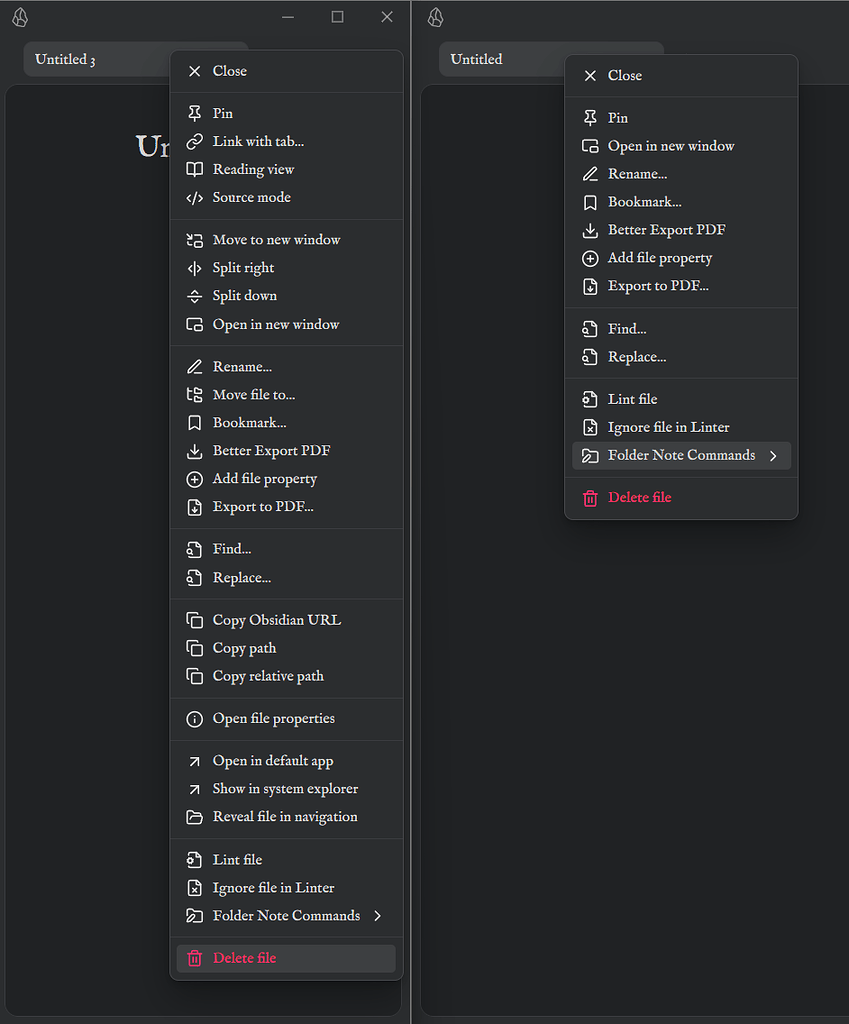Choose Ignore file in Linter in the left menu
Viewport: 849px width, 1024px height.
click(x=286, y=888)
